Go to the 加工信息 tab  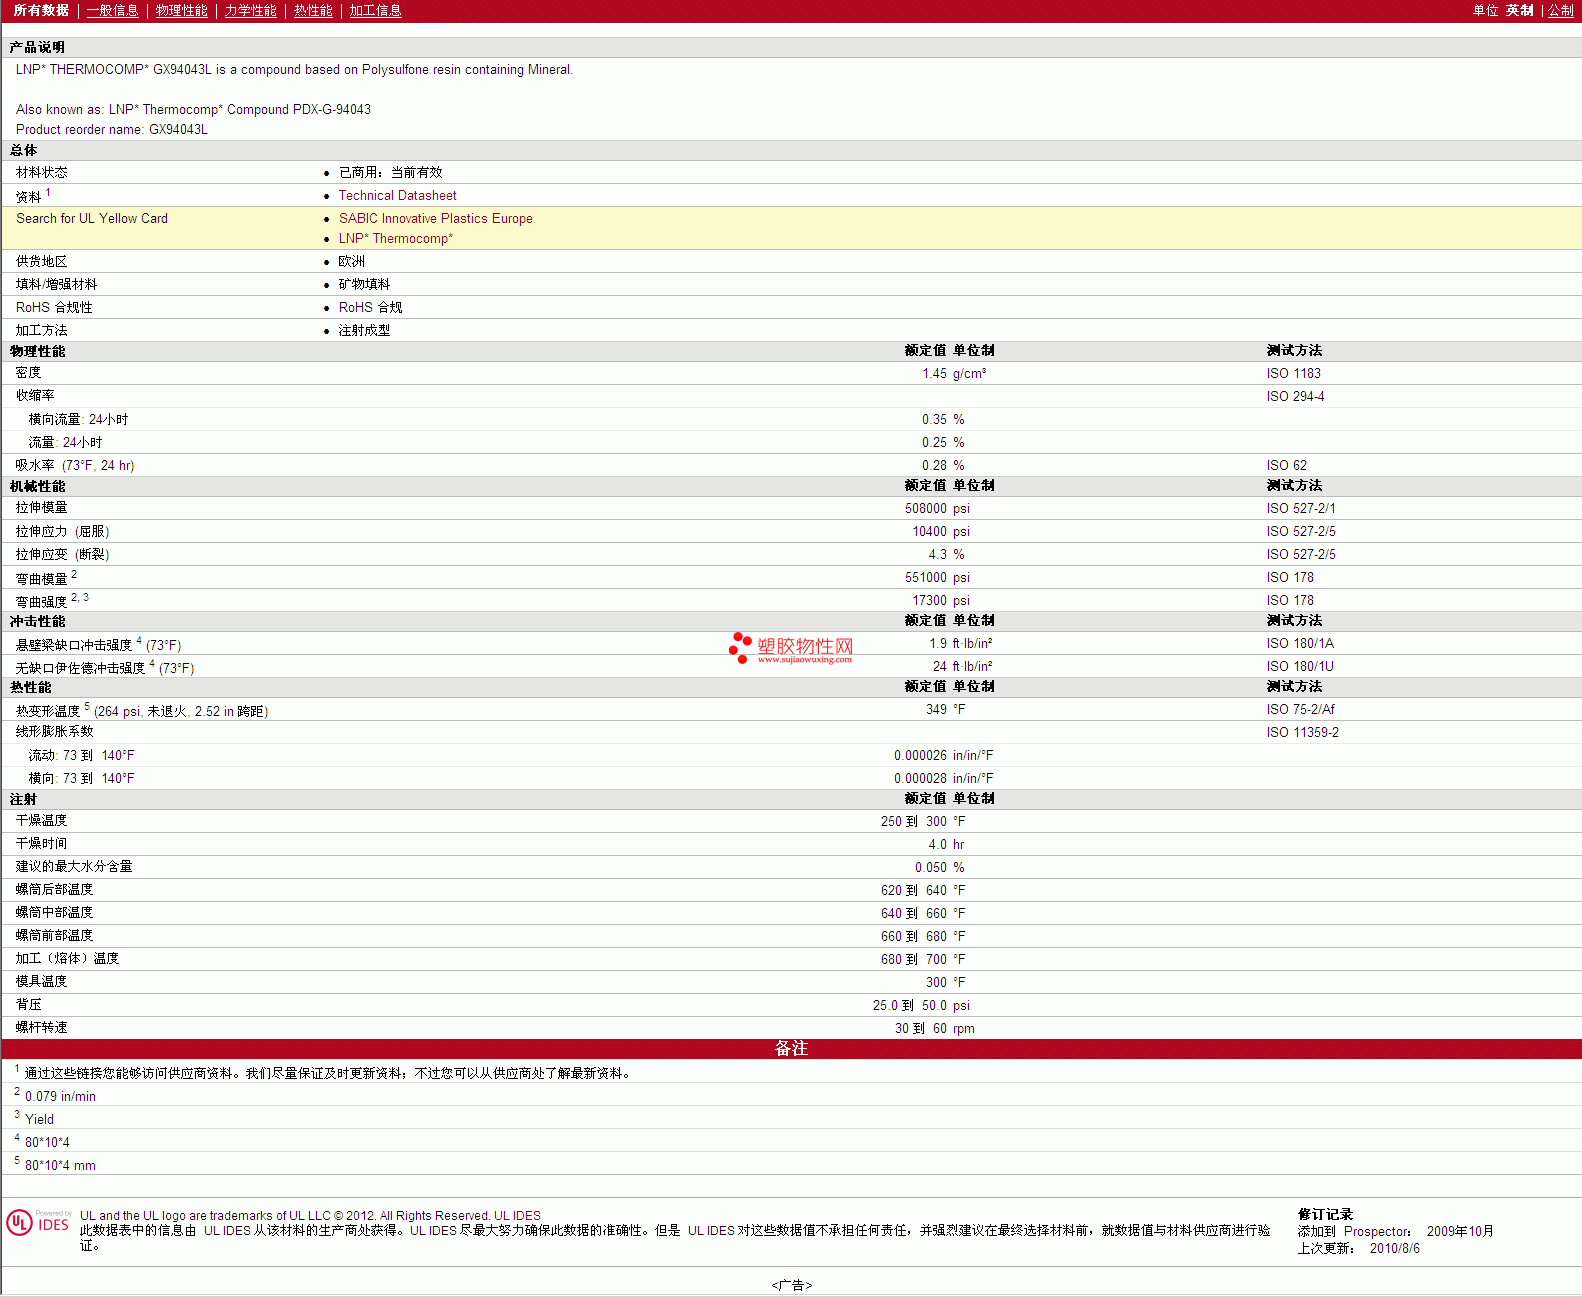(x=375, y=10)
